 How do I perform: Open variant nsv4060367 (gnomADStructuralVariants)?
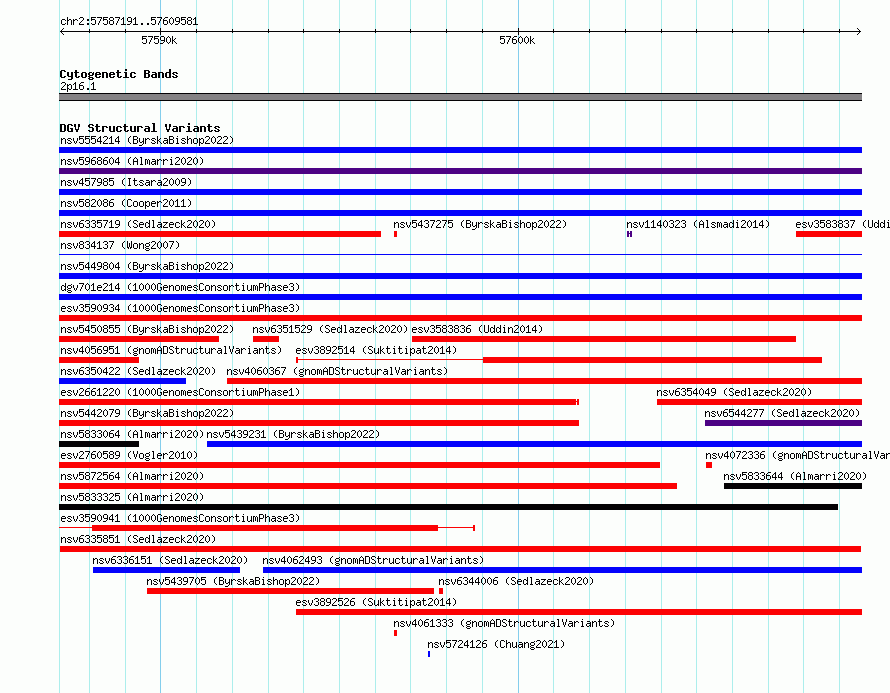click(x=337, y=371)
